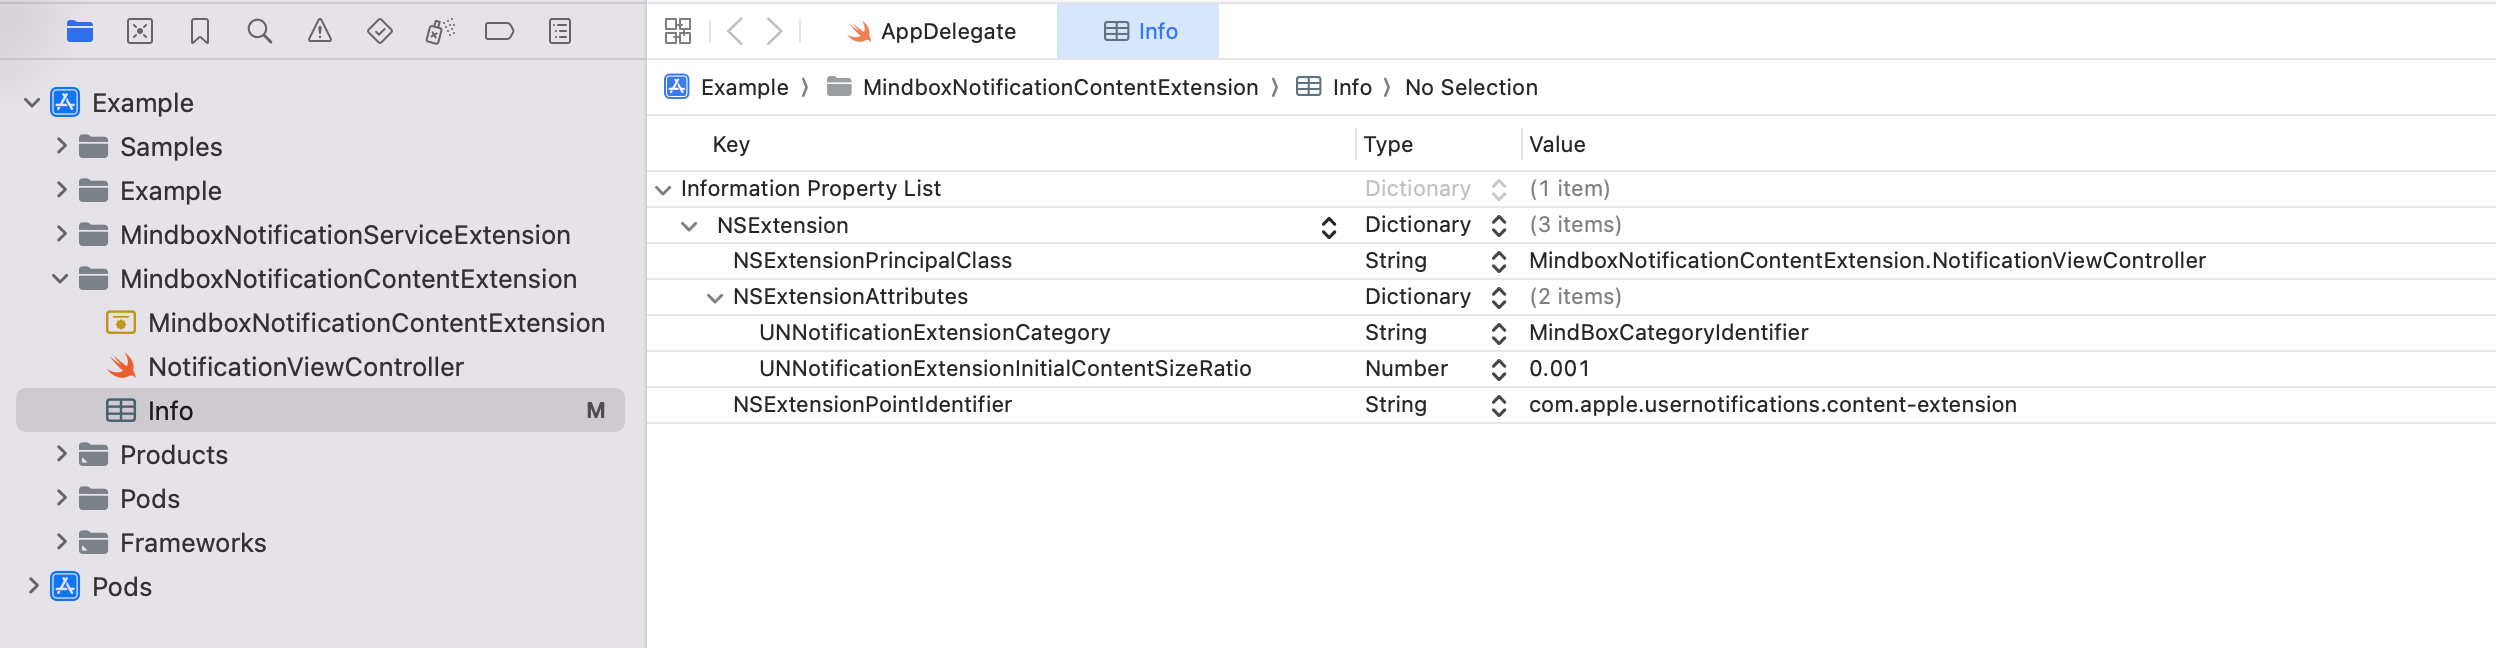Viewport: 2496px width, 648px height.
Task: Edit the com.apple.usernotifications.content-extension value
Action: coord(1772,405)
